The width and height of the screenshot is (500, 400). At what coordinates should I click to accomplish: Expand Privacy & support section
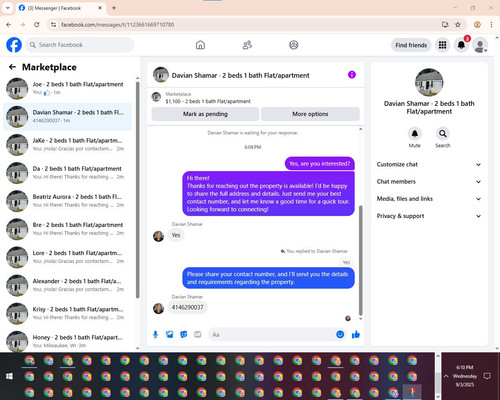click(429, 216)
